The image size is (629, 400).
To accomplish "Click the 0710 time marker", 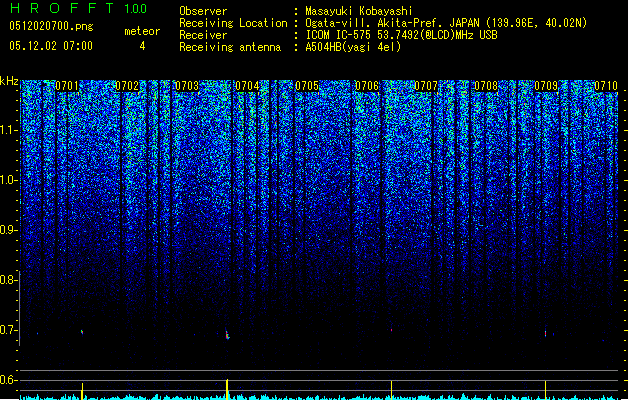I will (606, 86).
